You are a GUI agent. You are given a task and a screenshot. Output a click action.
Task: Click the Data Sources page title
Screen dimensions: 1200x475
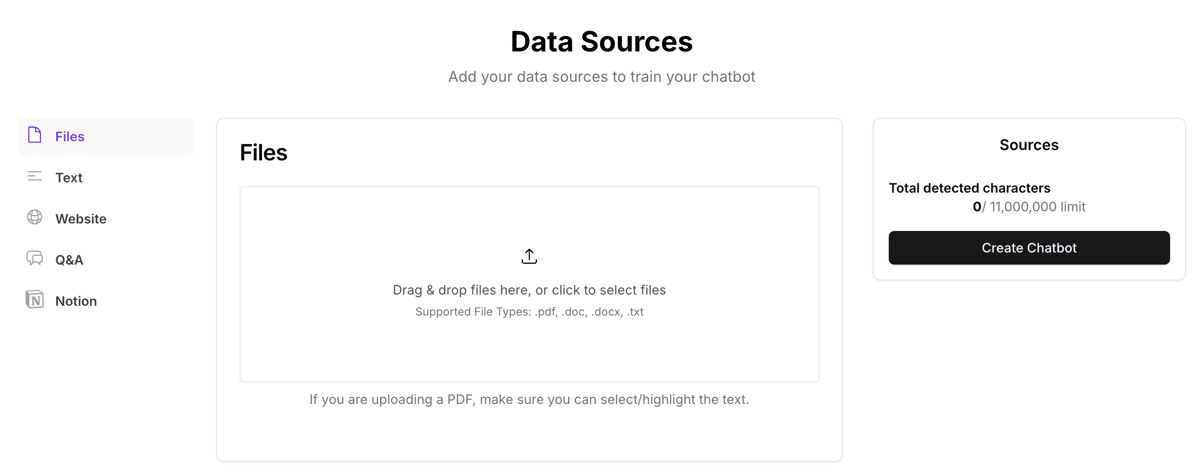[x=601, y=42]
